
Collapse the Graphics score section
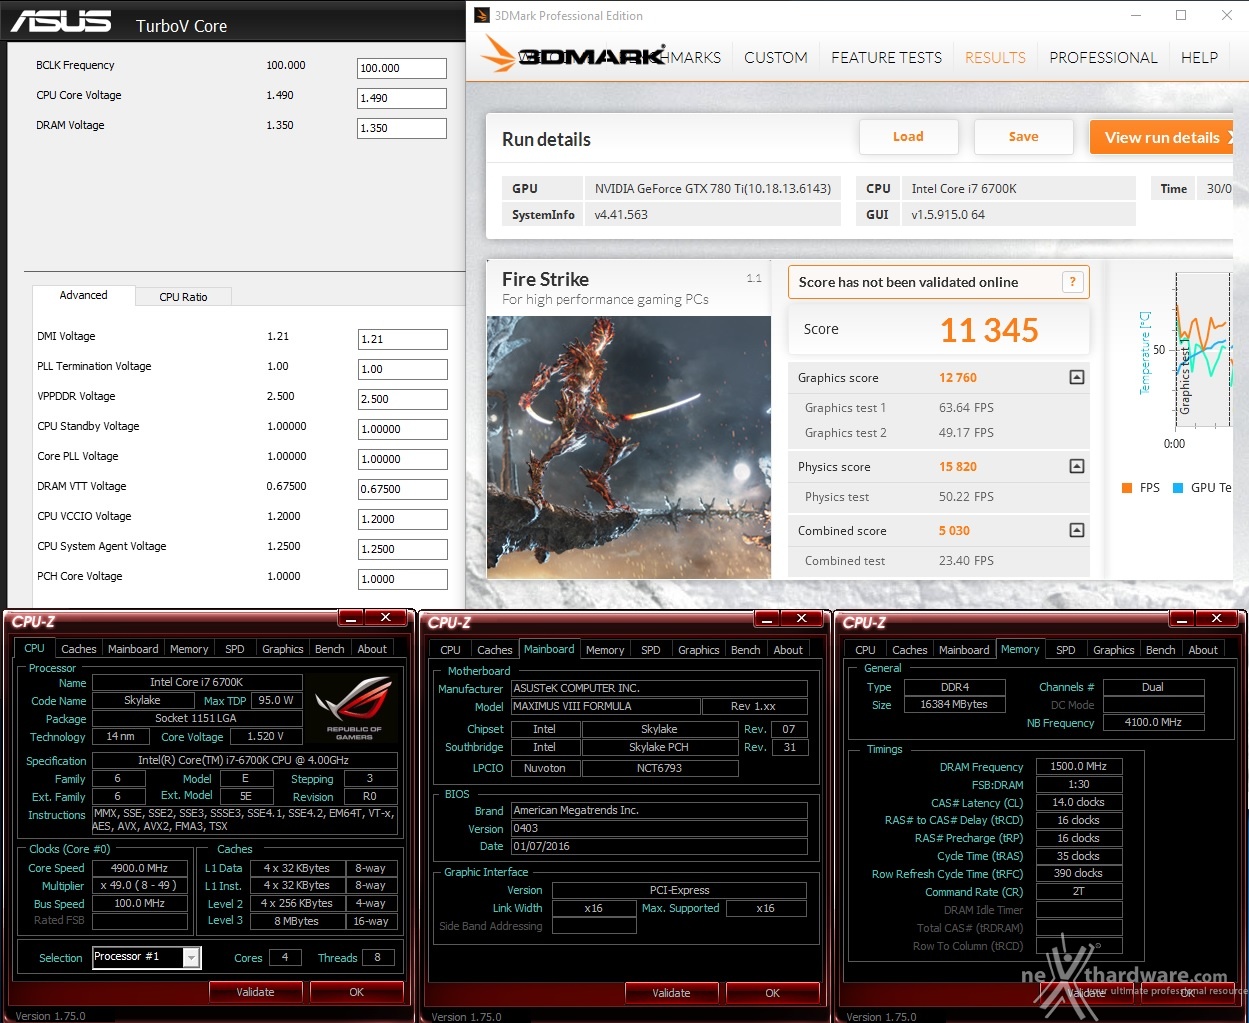pos(1077,377)
